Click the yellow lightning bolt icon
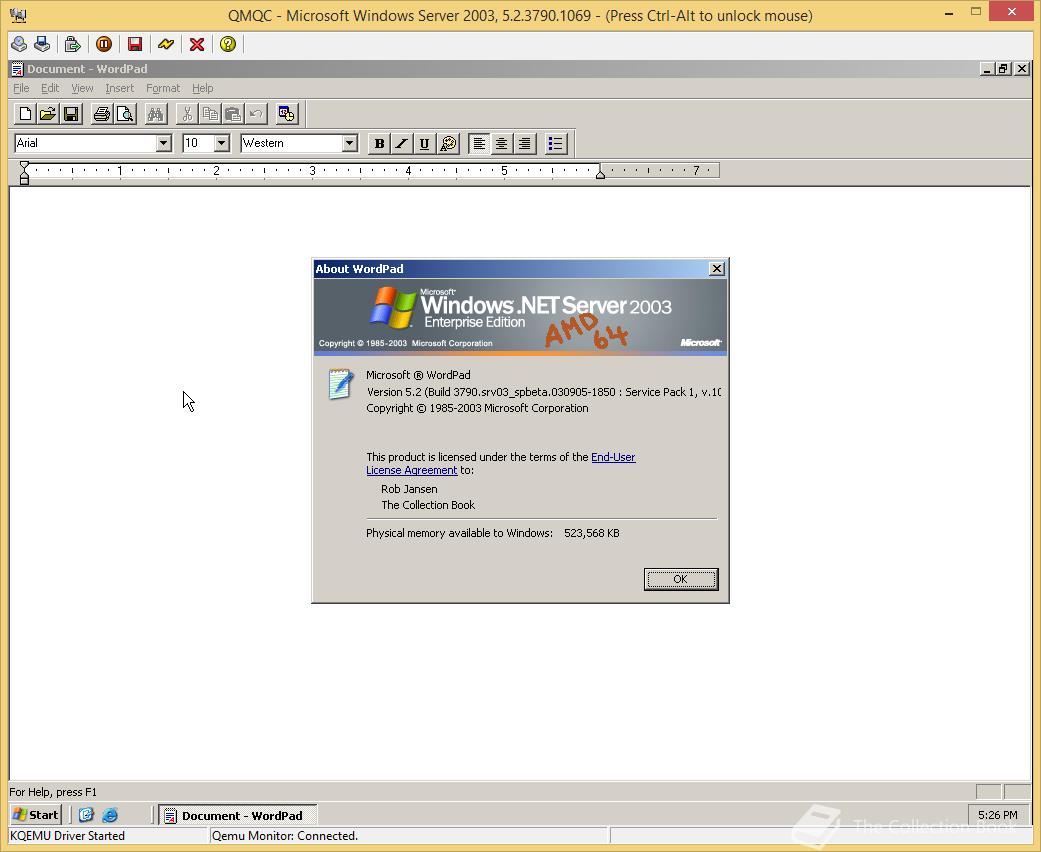1041x852 pixels. click(x=166, y=44)
